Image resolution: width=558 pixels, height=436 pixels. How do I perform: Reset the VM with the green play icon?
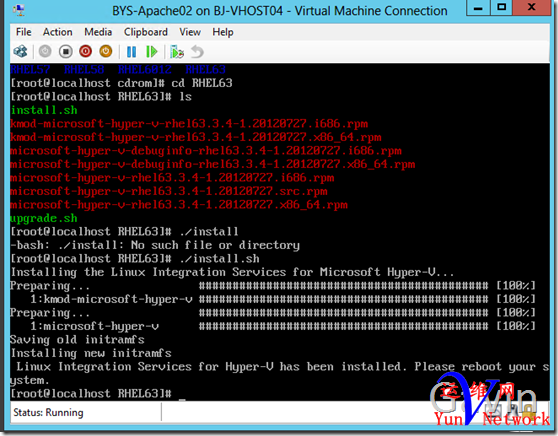152,52
